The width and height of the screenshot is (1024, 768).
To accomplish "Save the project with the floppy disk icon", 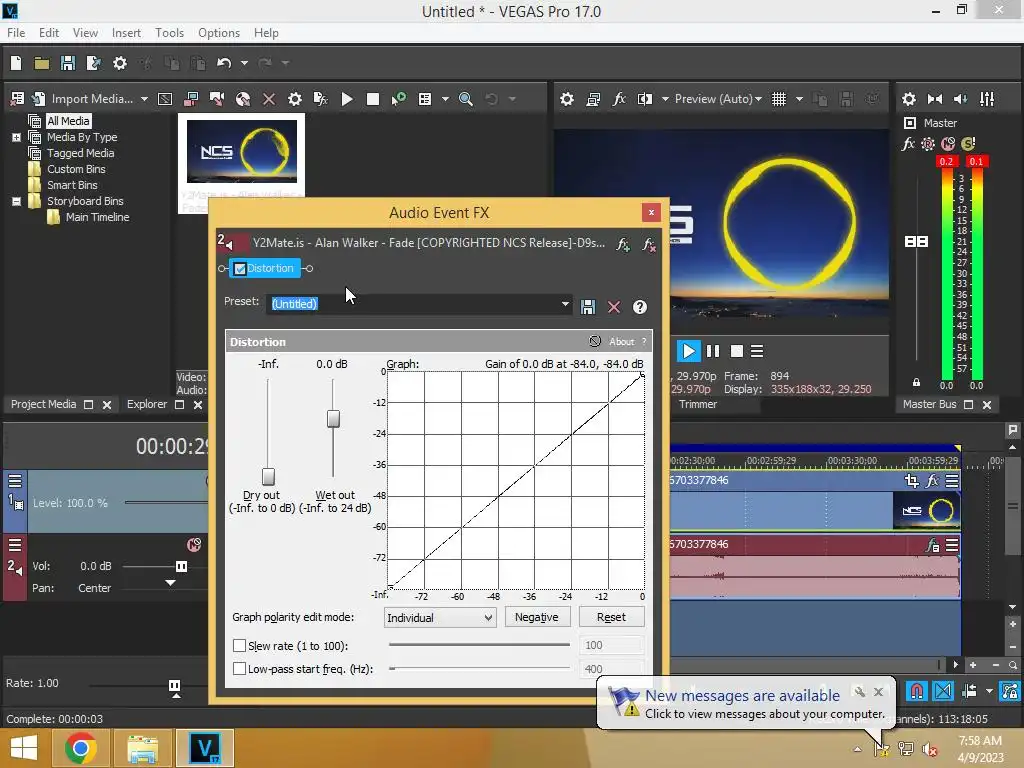I will point(67,63).
